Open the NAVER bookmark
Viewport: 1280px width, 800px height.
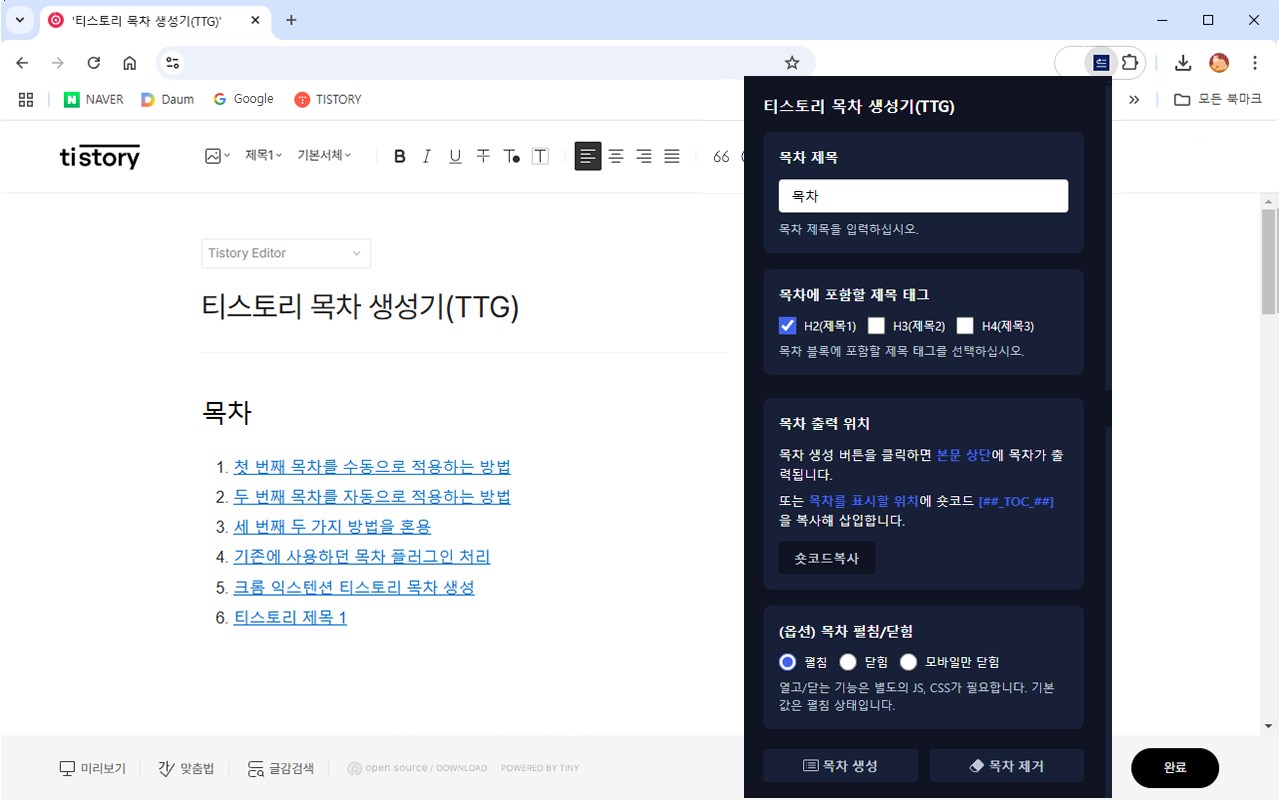coord(94,99)
